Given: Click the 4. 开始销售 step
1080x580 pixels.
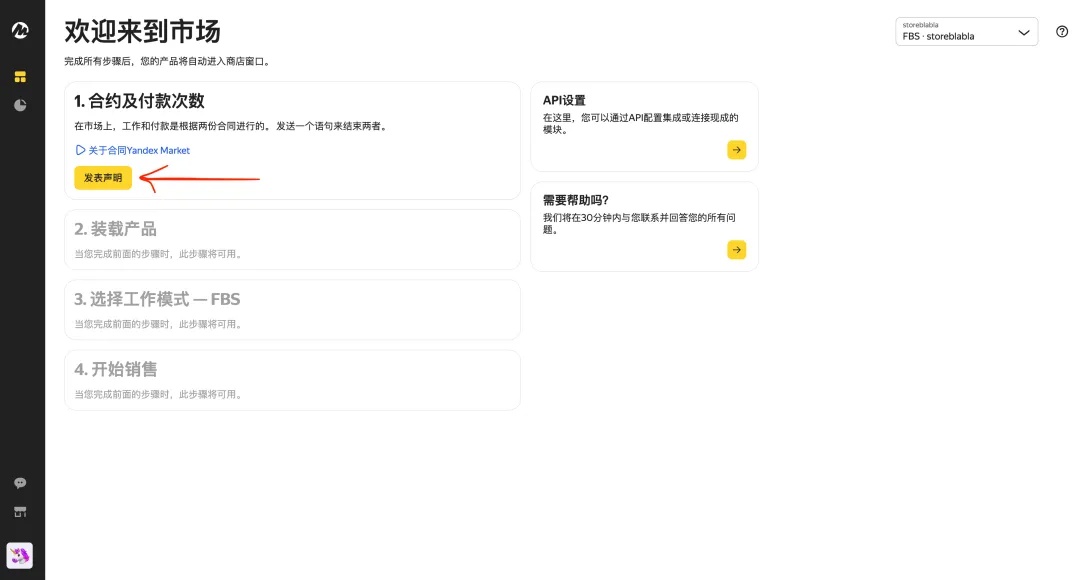Looking at the screenshot, I should (x=292, y=380).
